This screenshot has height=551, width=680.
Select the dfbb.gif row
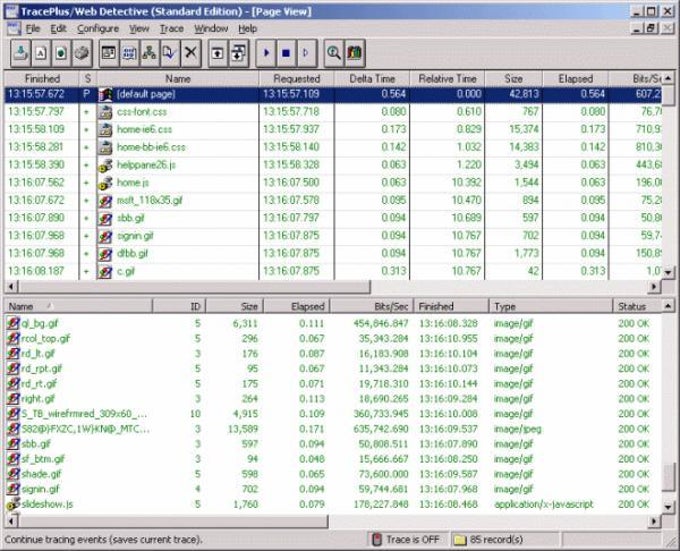point(333,253)
